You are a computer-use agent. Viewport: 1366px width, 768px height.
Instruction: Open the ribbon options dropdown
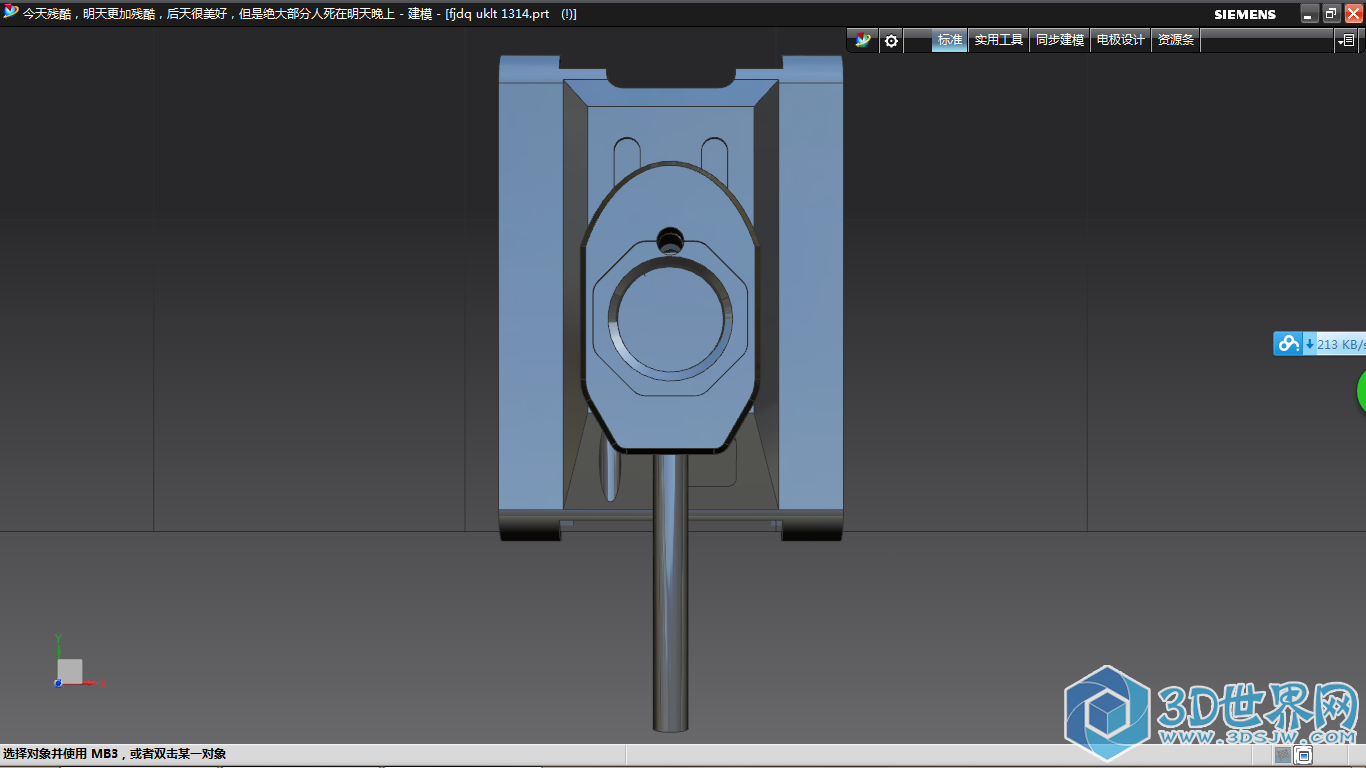(1345, 41)
